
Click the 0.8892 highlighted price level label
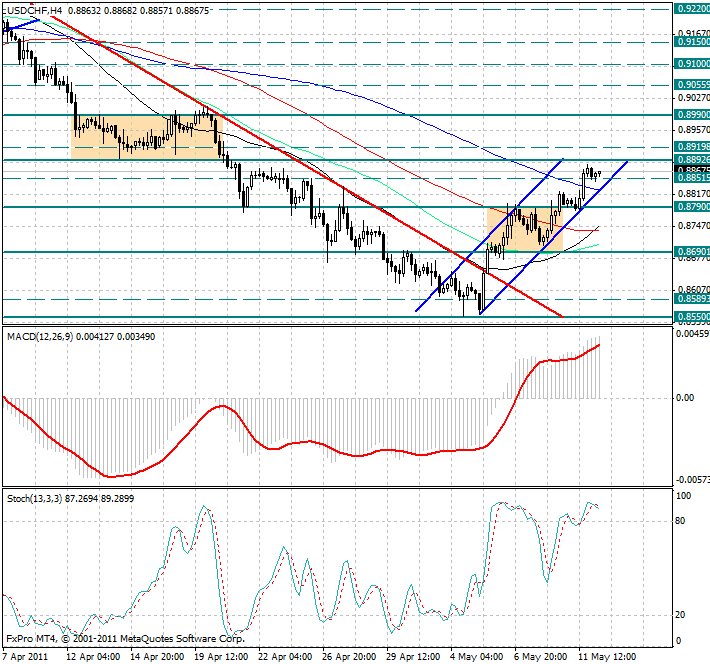(x=692, y=159)
